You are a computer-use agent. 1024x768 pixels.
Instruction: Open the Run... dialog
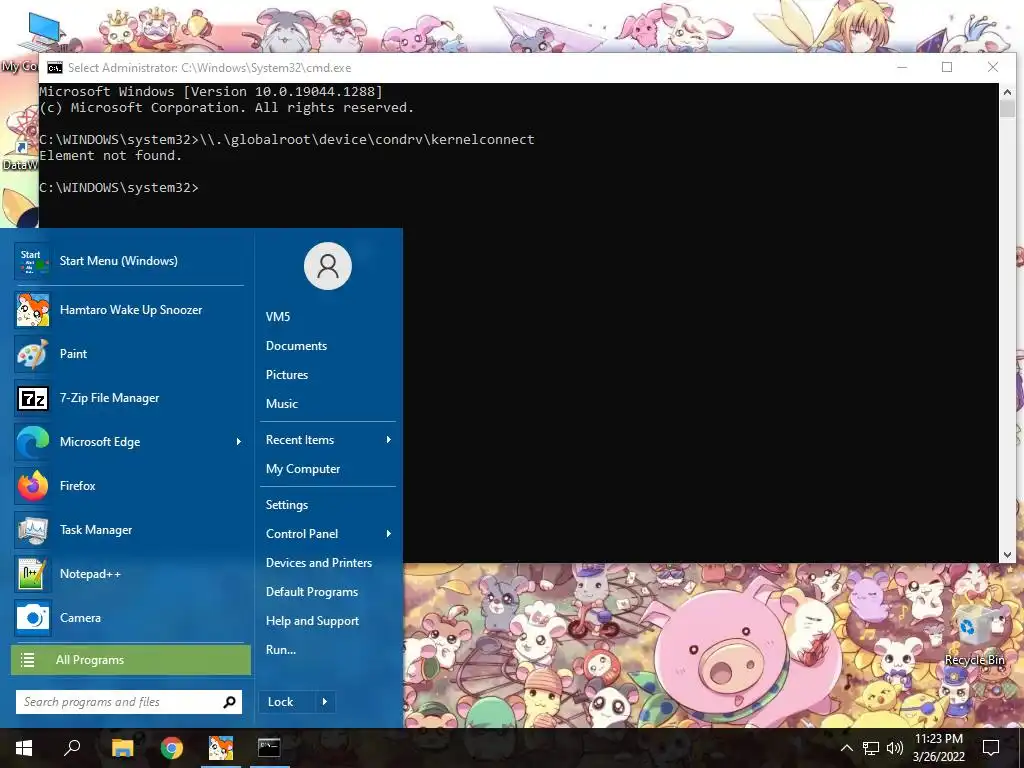point(281,650)
